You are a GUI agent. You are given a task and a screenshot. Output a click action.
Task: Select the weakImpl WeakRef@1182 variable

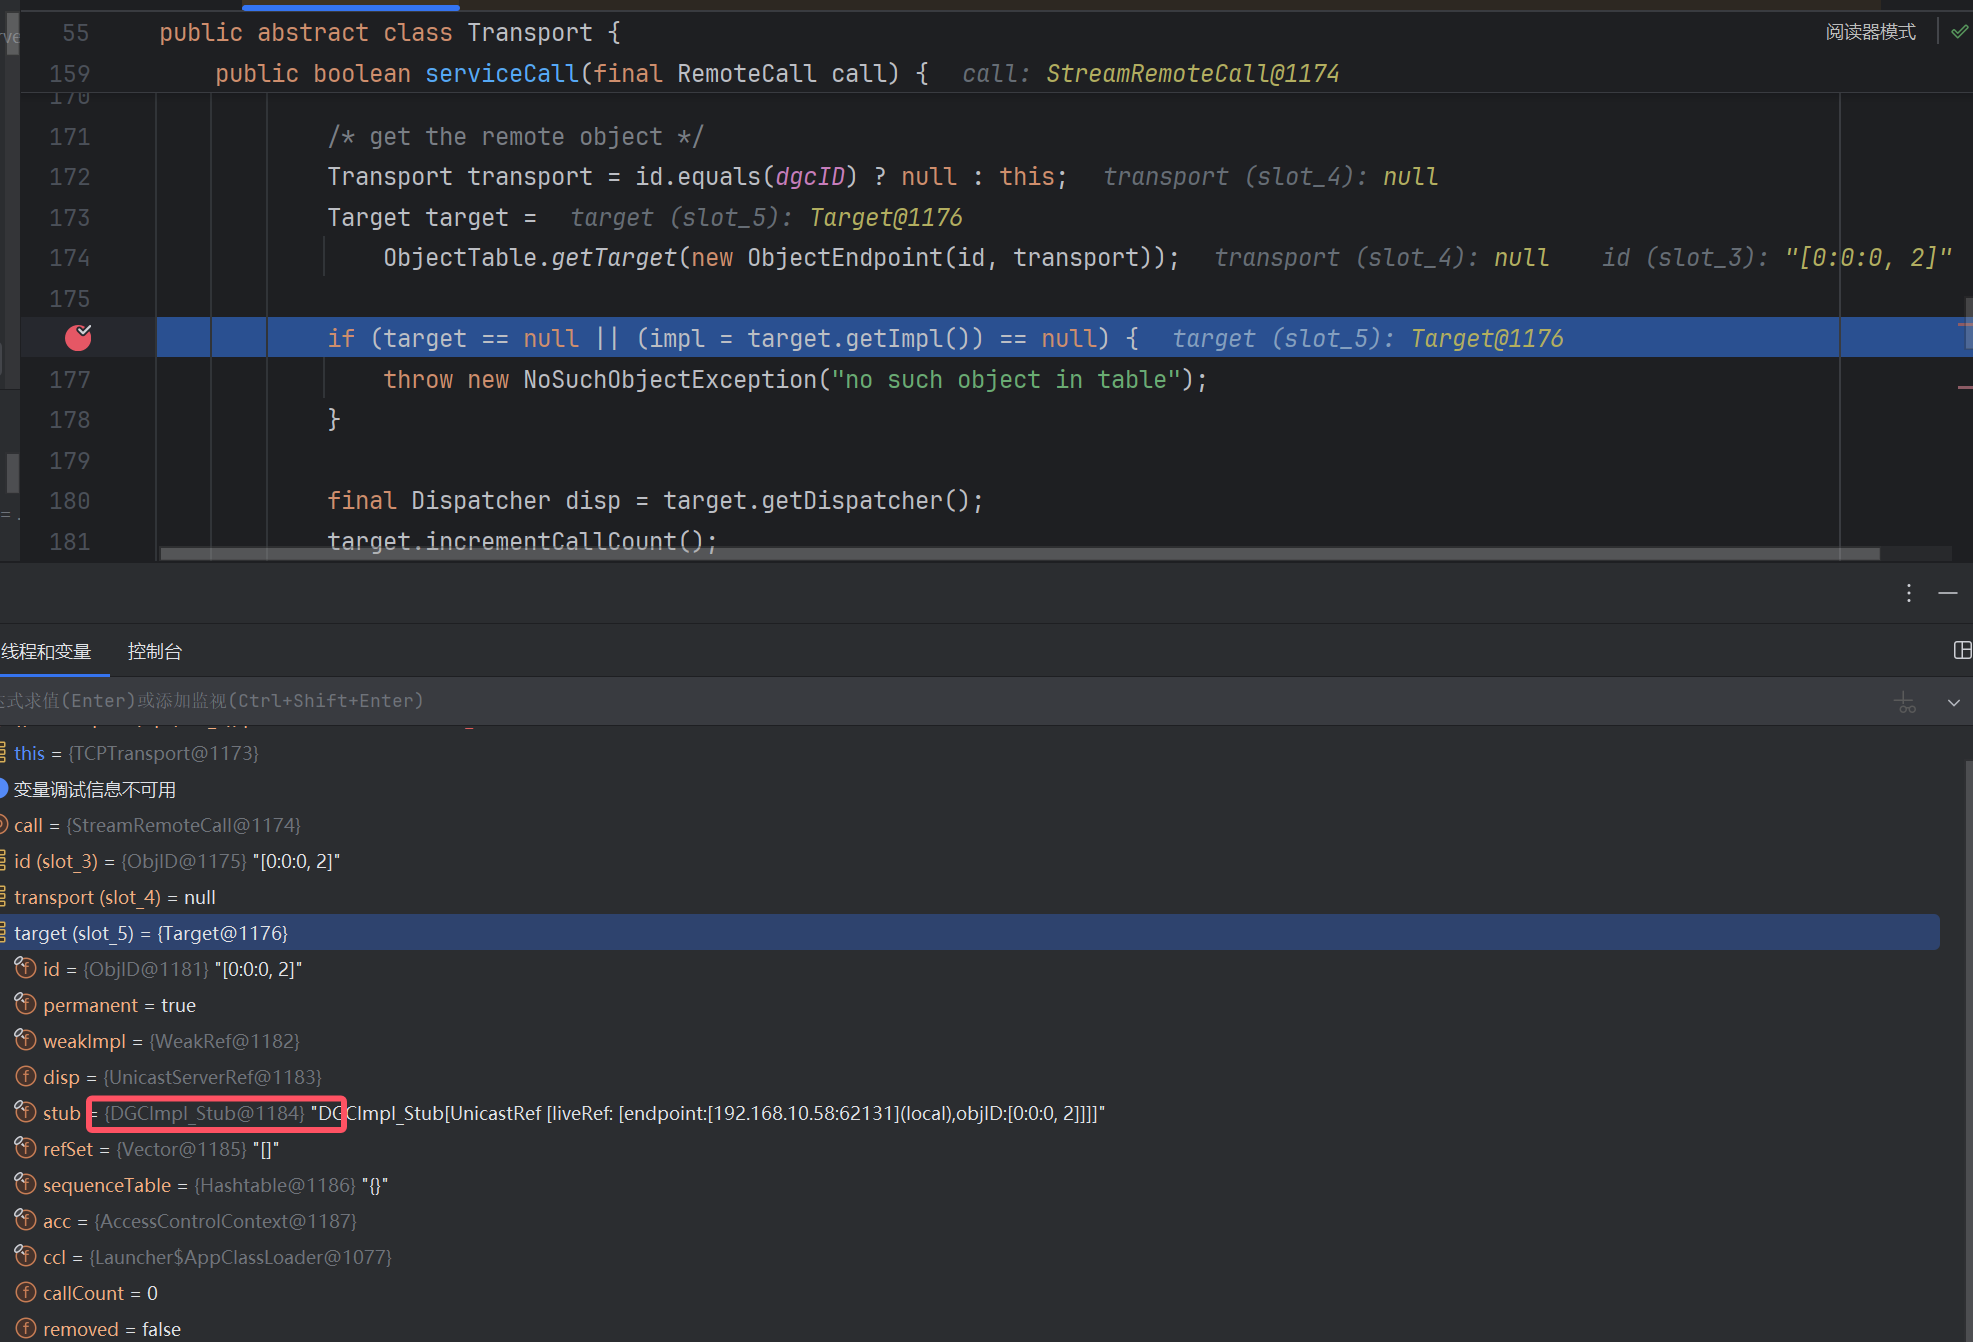170,1041
